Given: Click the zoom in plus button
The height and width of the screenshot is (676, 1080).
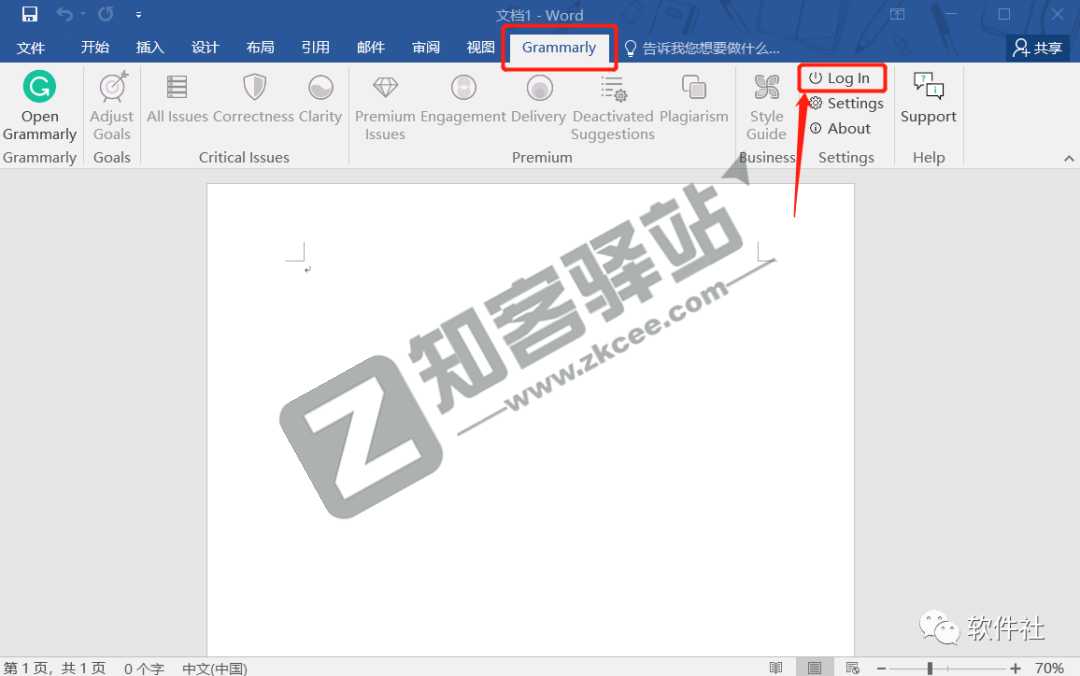Looking at the screenshot, I should coord(1015,668).
